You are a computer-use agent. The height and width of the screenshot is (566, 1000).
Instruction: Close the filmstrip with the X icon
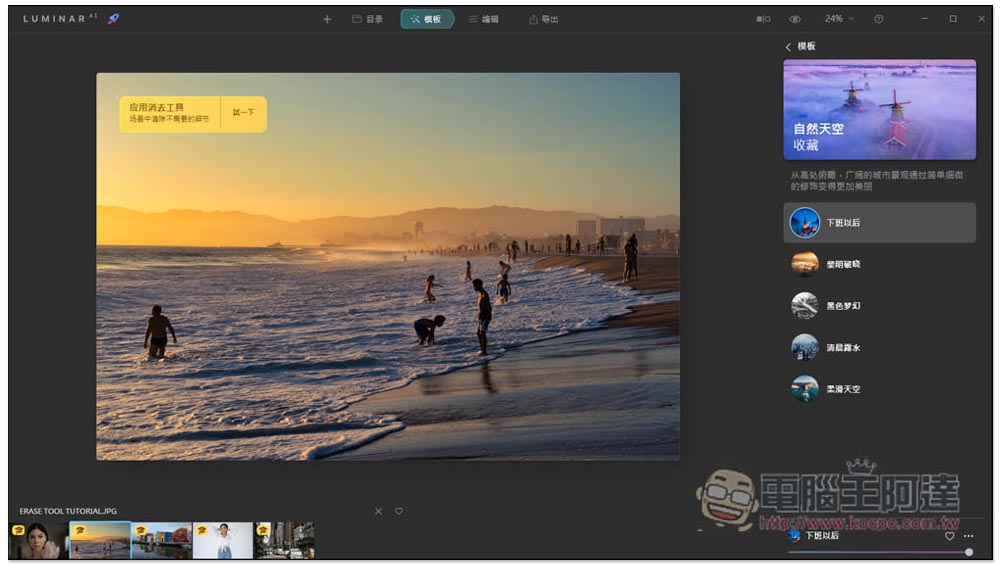[x=378, y=511]
